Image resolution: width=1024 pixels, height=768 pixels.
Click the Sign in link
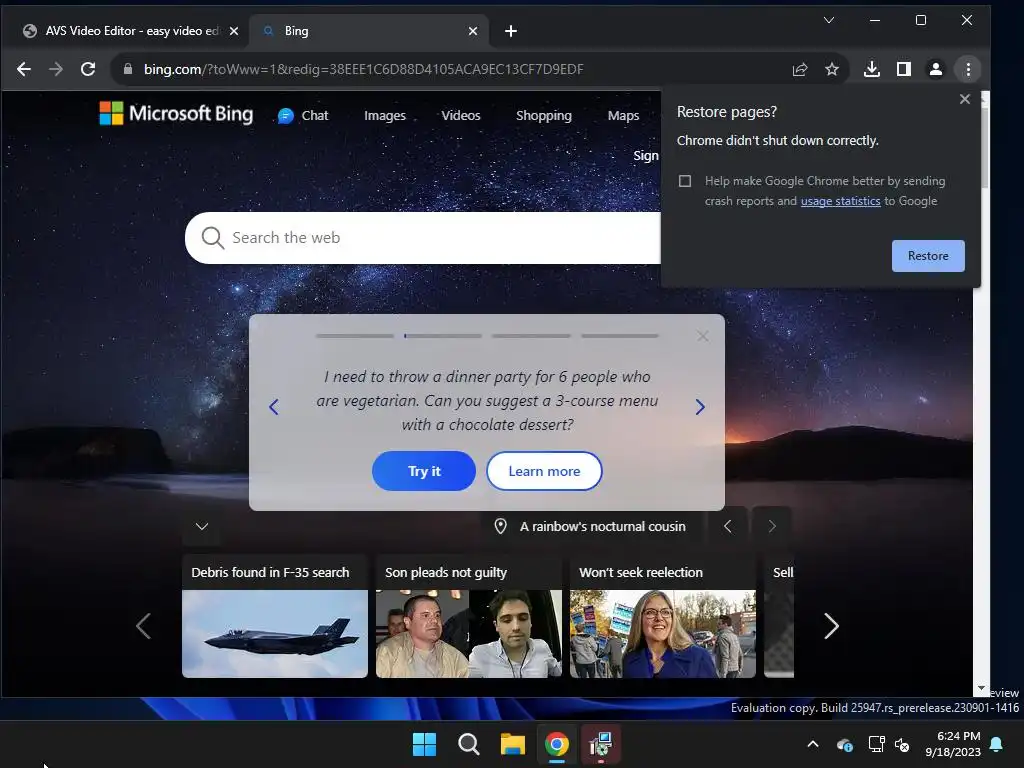pyautogui.click(x=647, y=155)
